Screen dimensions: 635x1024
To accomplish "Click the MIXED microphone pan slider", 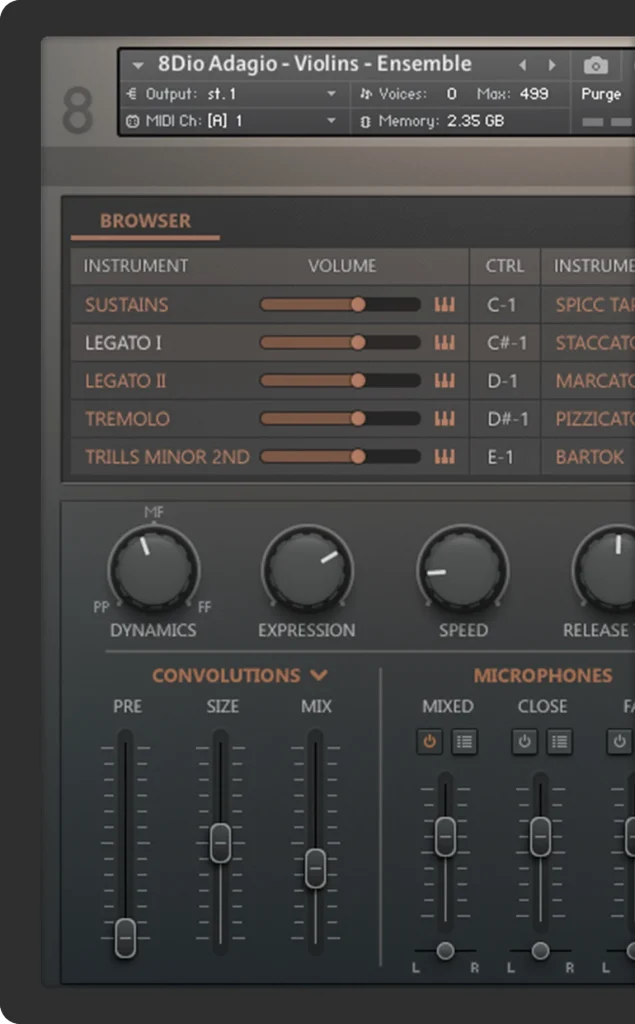I will (446, 951).
